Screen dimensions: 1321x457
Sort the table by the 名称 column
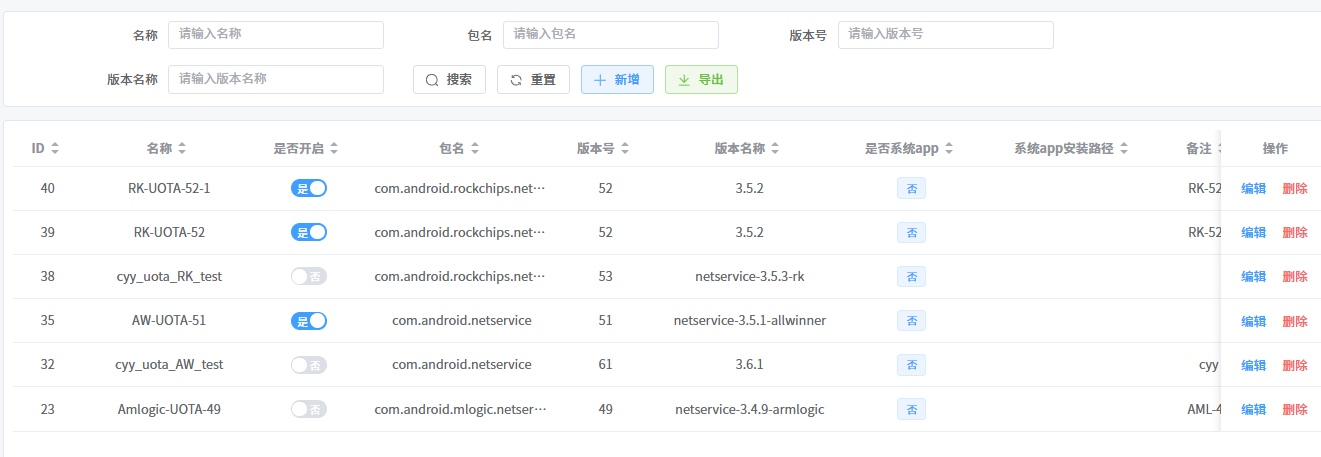182,148
